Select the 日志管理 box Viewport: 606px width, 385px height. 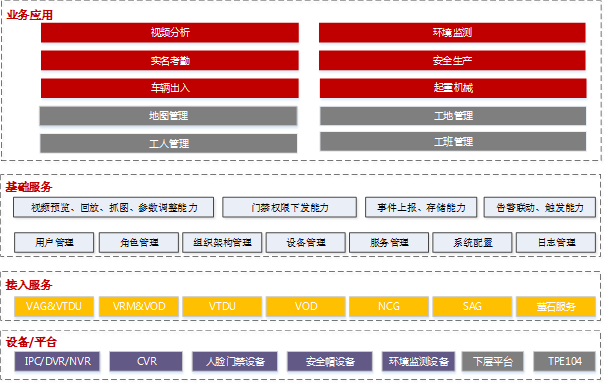click(556, 242)
